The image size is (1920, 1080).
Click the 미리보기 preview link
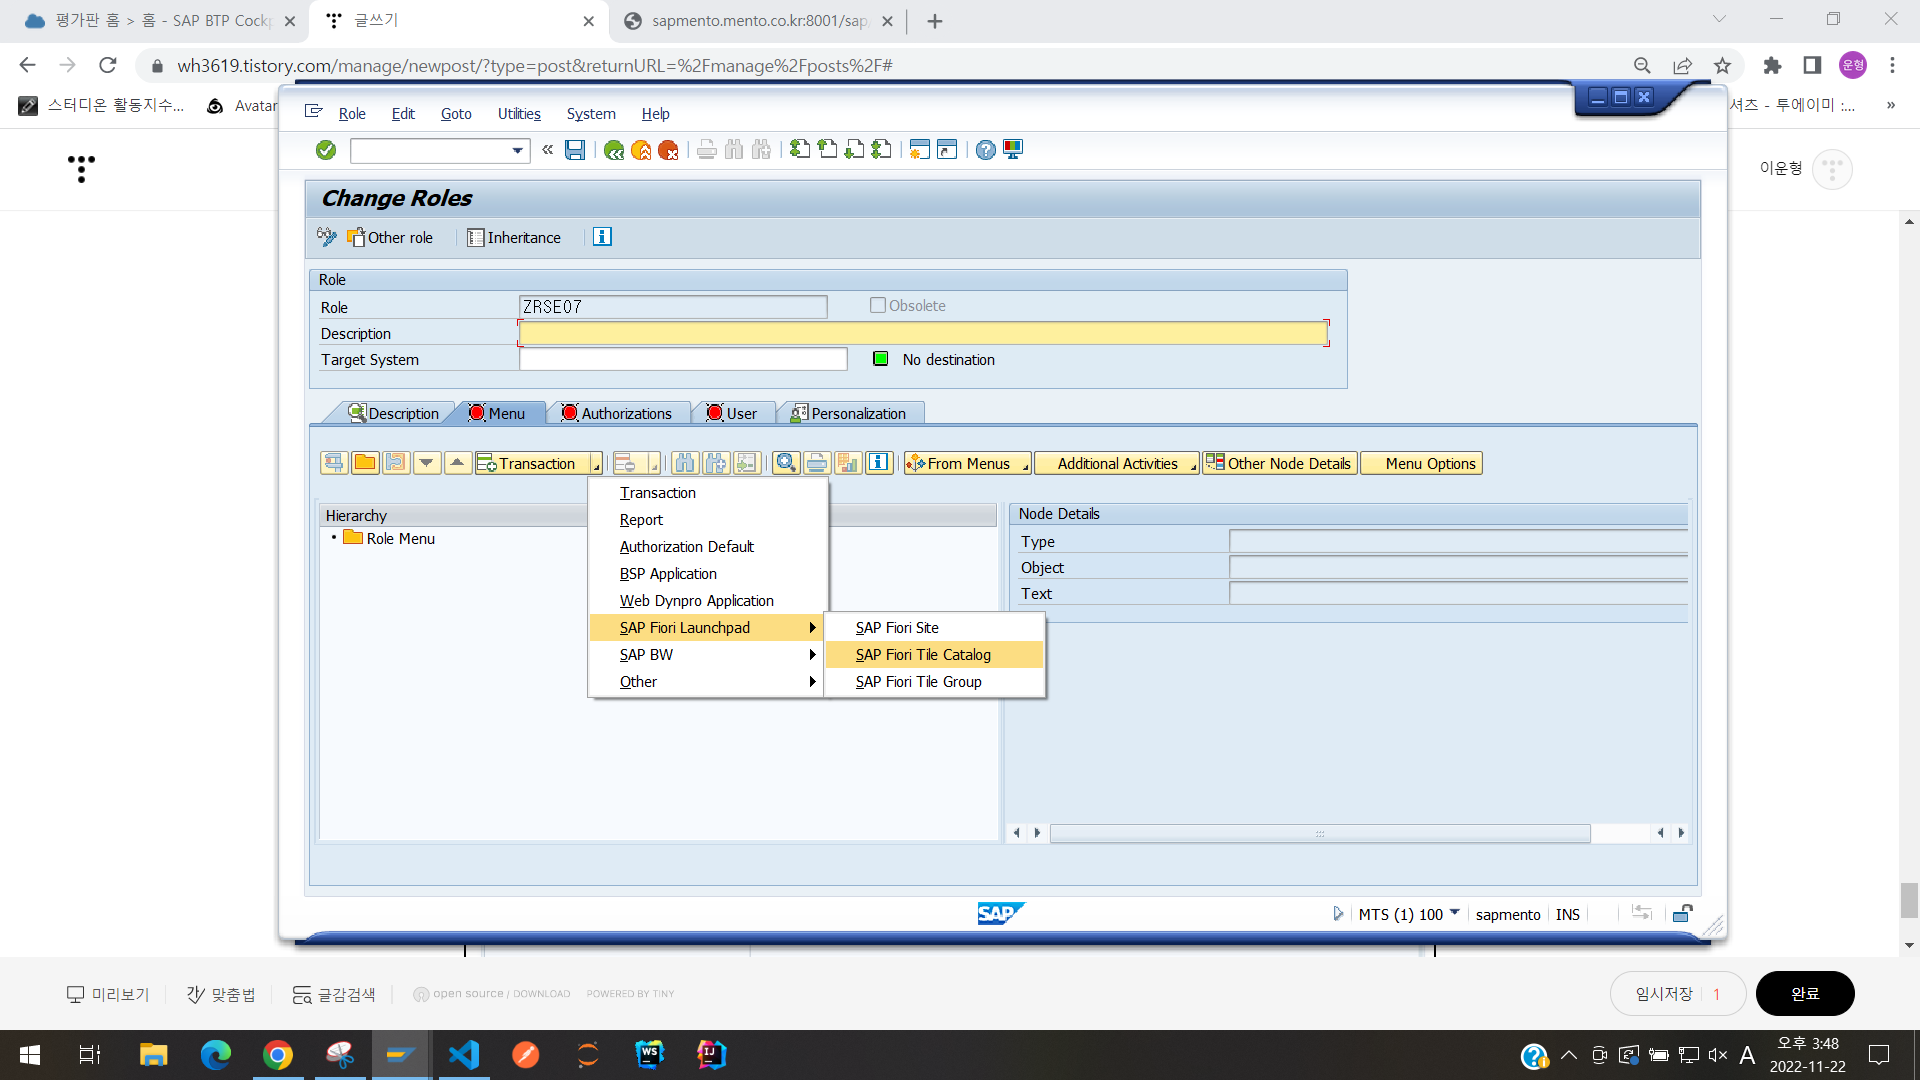pos(108,994)
